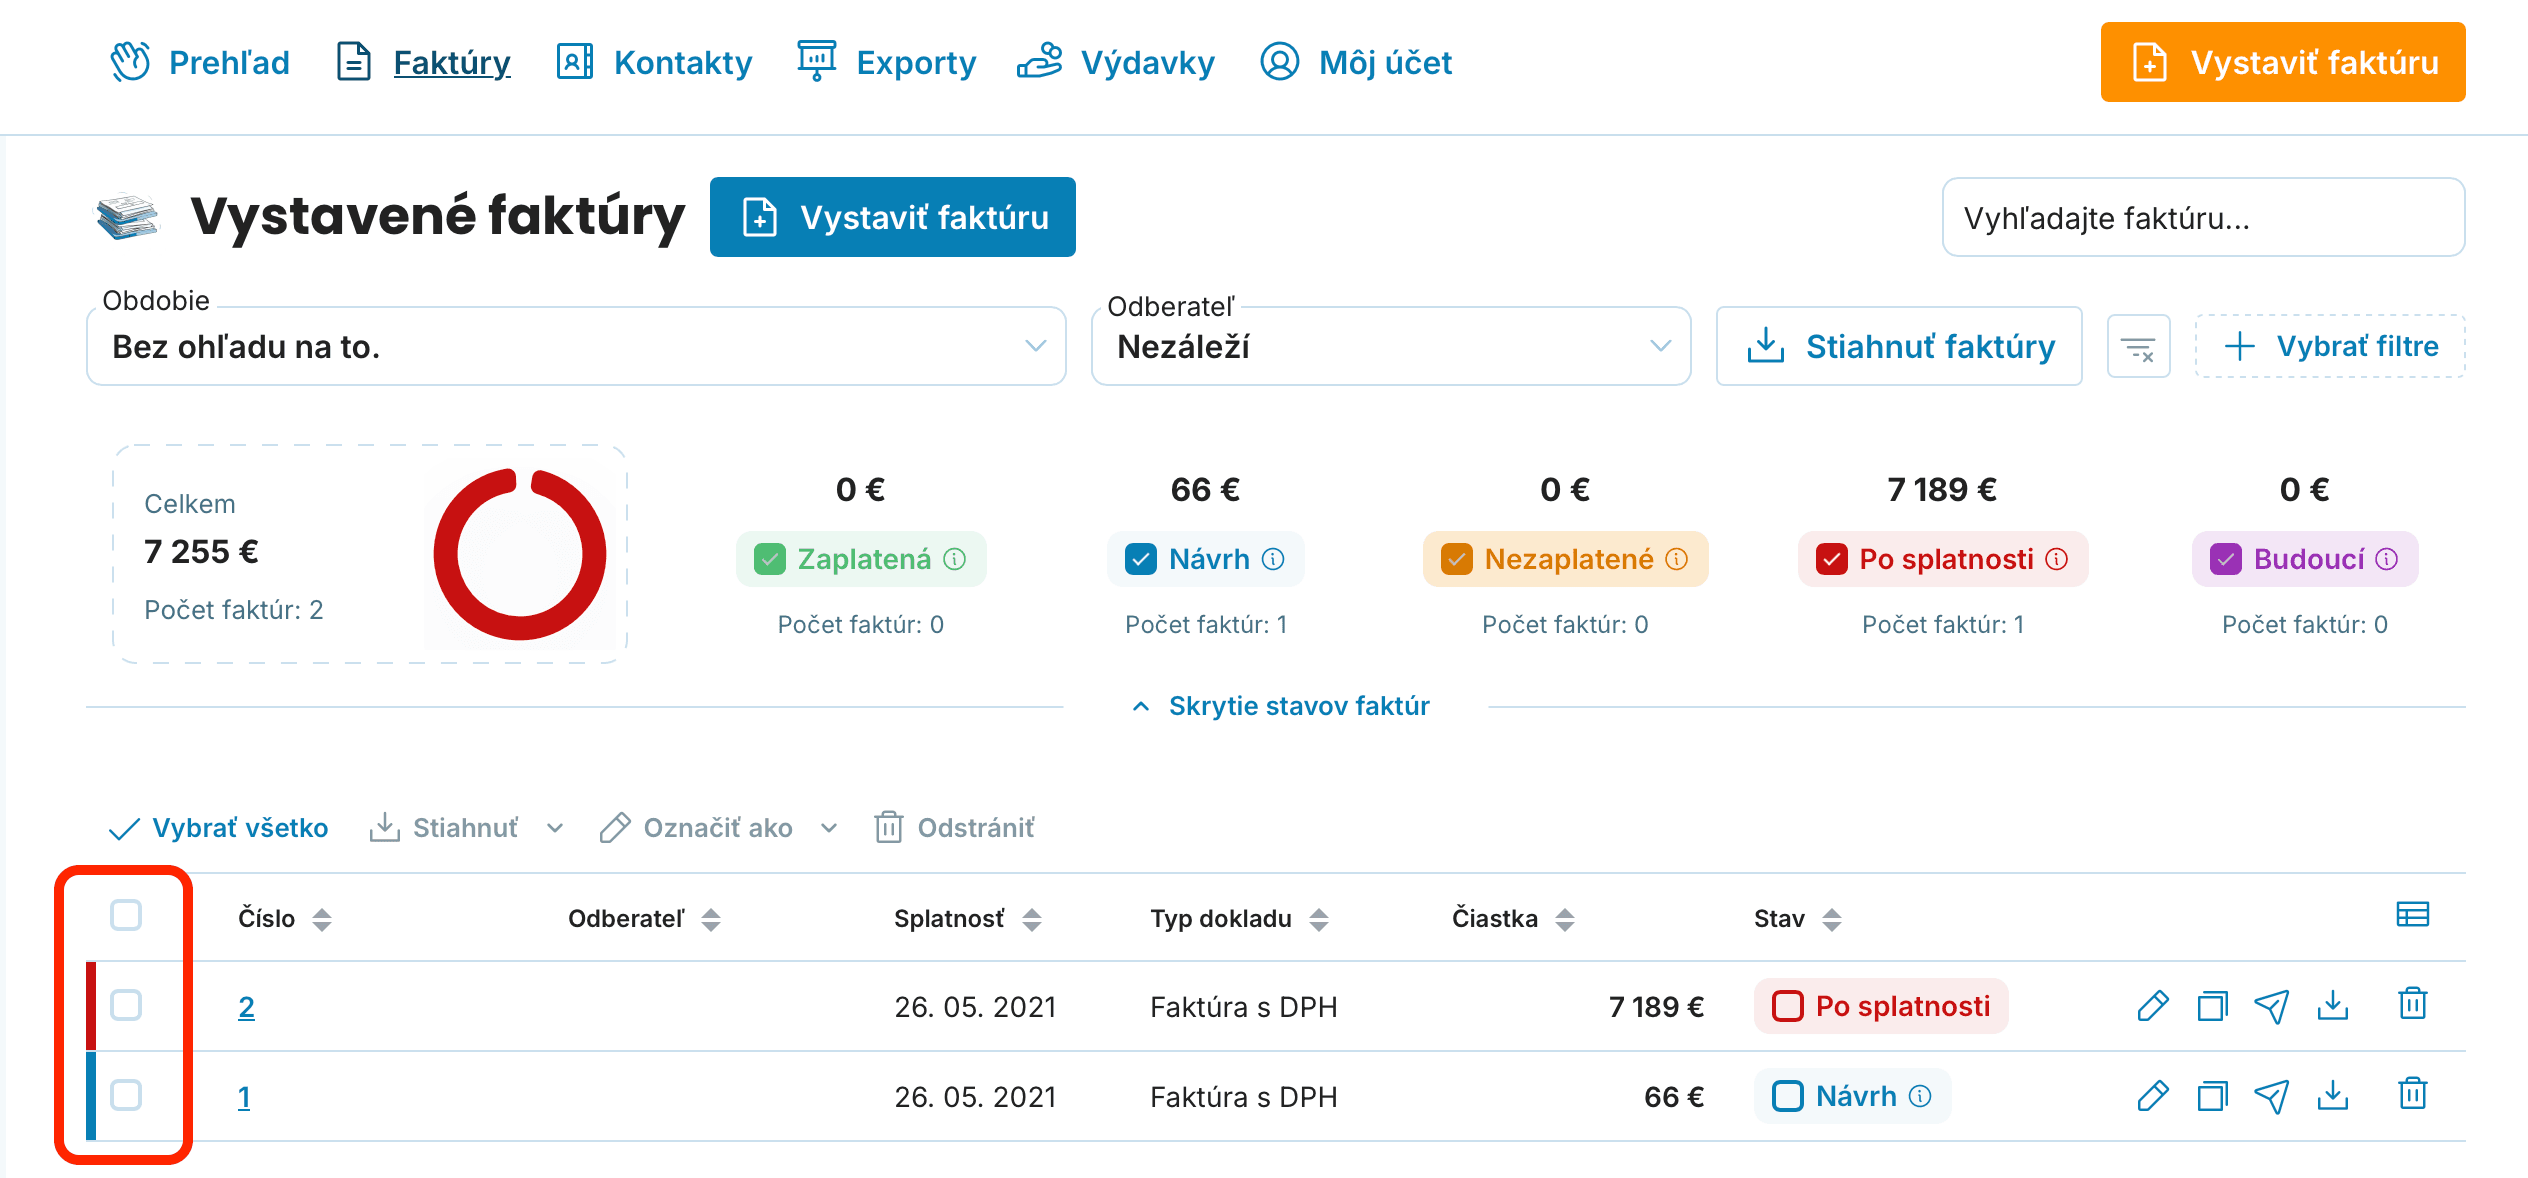The image size is (2528, 1178).
Task: Click the Stiahnuť faktúry button
Action: (x=1899, y=346)
